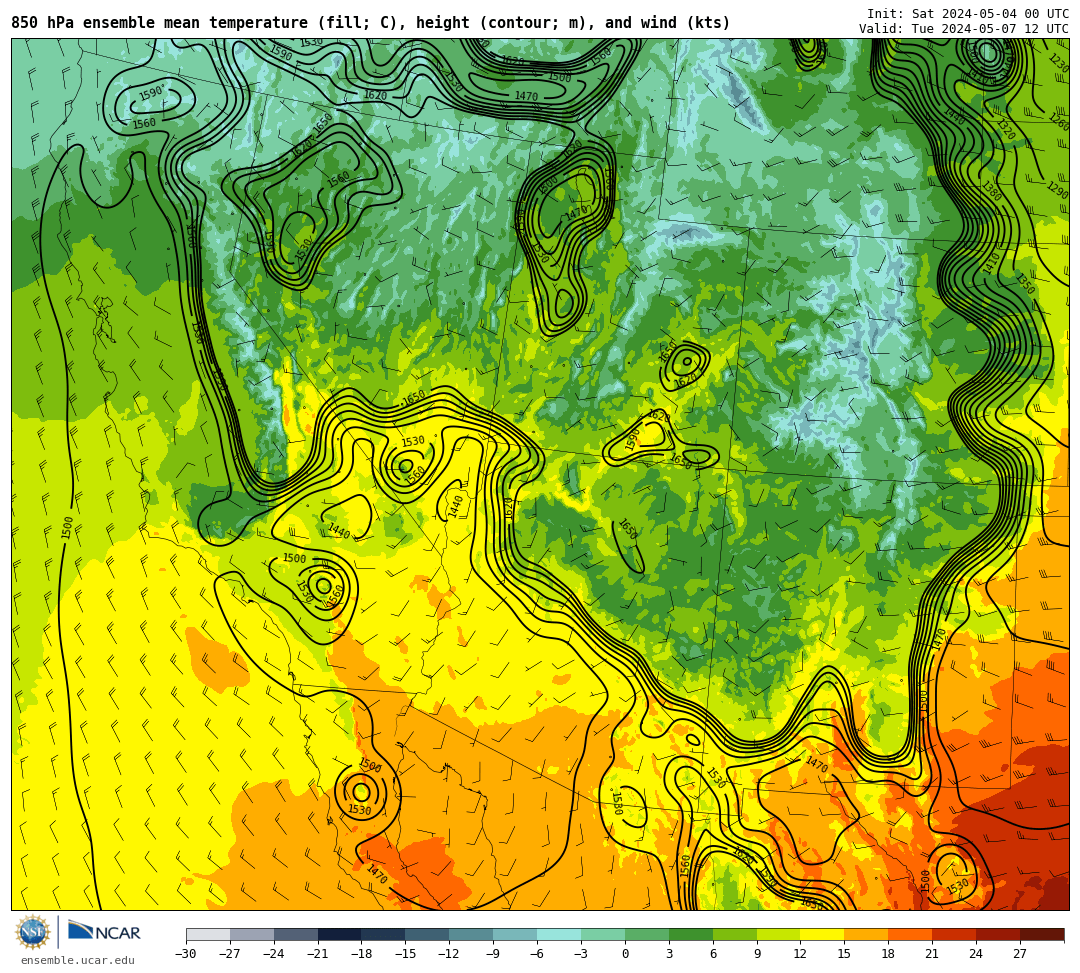This screenshot has height=973, width=1080.
Task: Click the positive 21 colorbar tick label
Action: pyautogui.click(x=933, y=954)
